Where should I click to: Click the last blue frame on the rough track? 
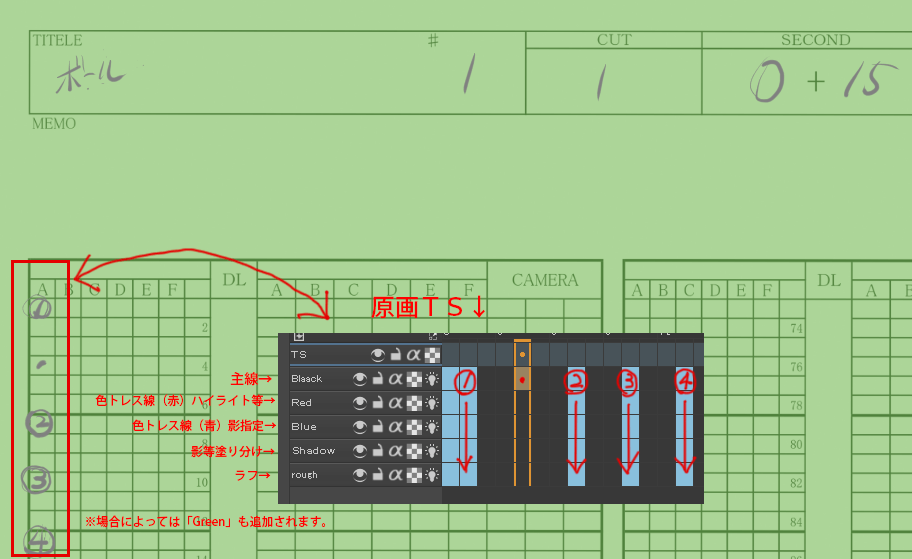tap(685, 475)
